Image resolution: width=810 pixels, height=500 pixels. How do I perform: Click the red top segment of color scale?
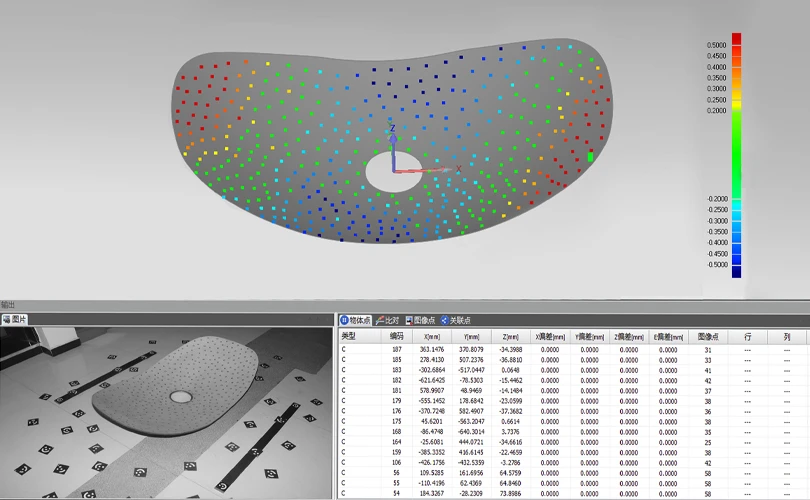(x=736, y=39)
